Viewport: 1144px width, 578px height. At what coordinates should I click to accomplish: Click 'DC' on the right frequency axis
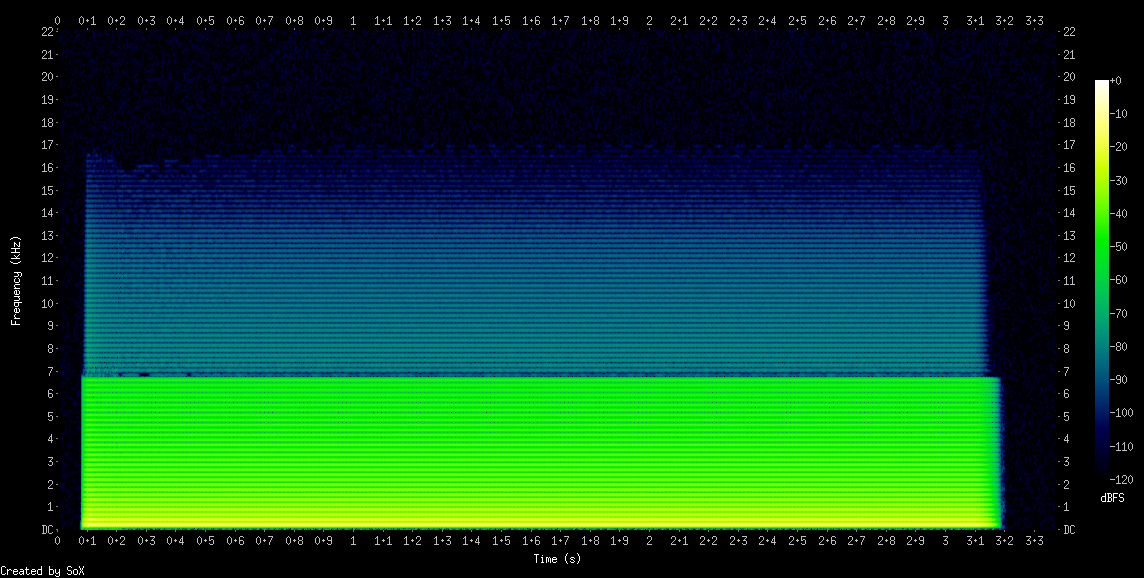click(1069, 530)
